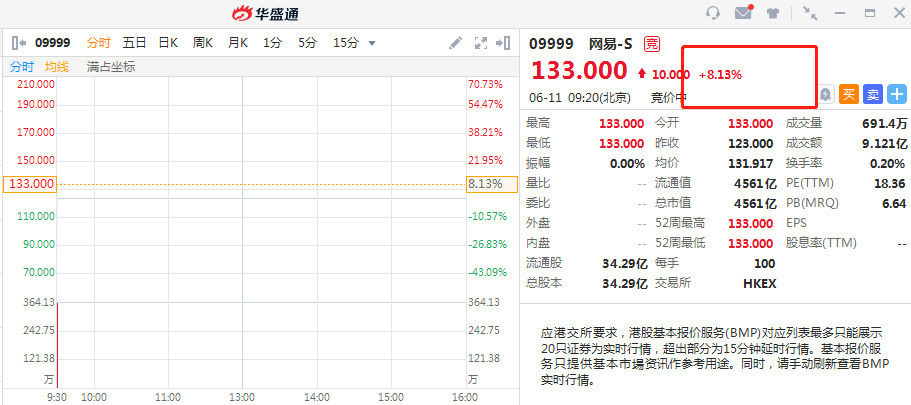The image size is (911, 405).
Task: Collapse the left panel arrow icon
Action: pos(19,42)
